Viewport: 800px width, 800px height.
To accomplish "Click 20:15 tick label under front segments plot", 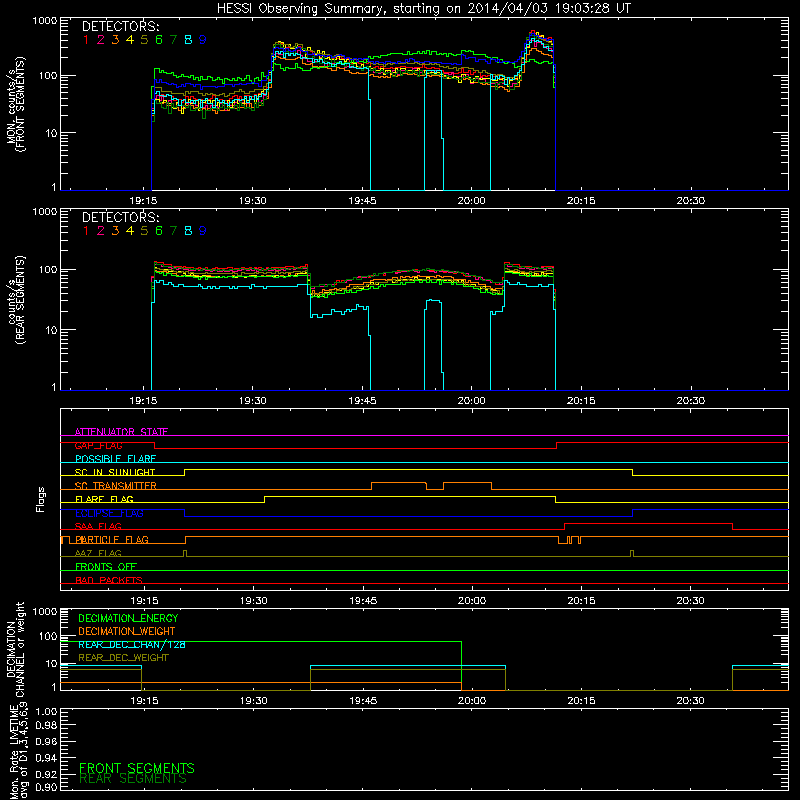I will click(x=581, y=201).
